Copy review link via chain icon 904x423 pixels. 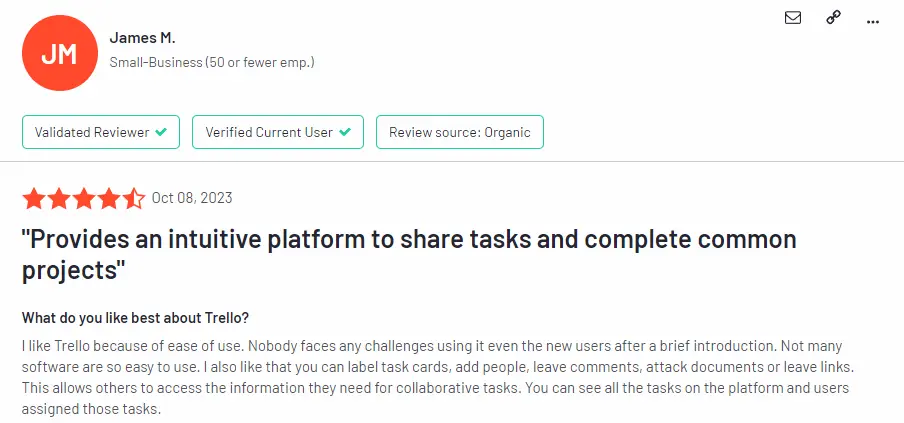tap(833, 18)
